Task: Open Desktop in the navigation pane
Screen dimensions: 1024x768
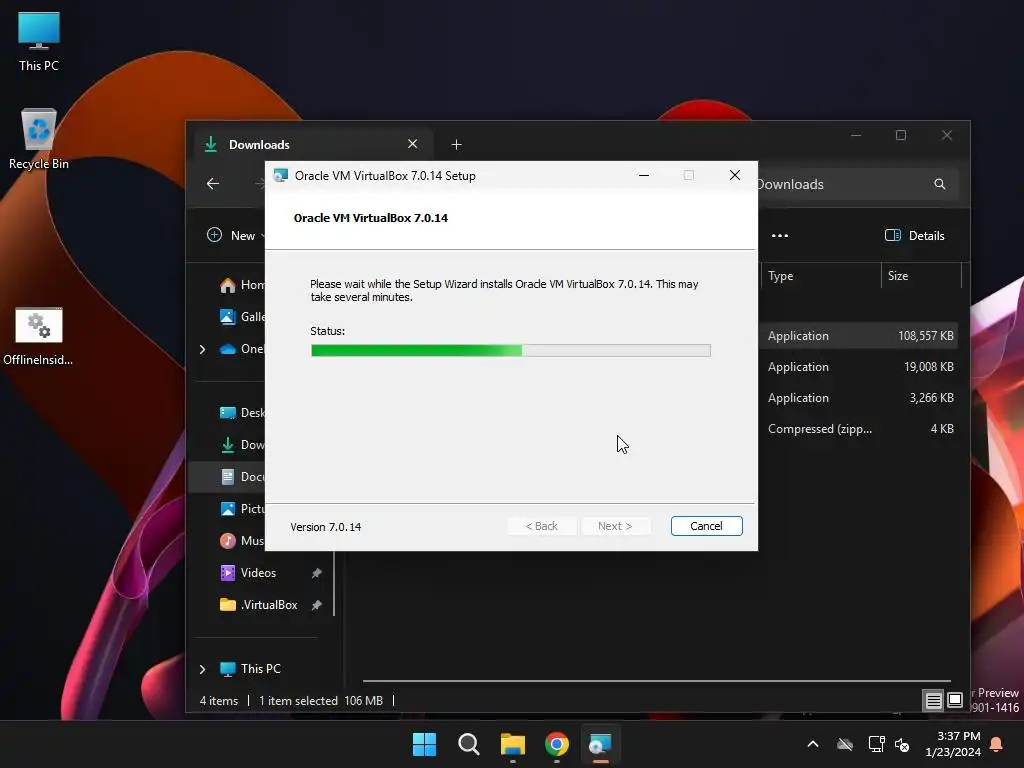Action: click(242, 413)
